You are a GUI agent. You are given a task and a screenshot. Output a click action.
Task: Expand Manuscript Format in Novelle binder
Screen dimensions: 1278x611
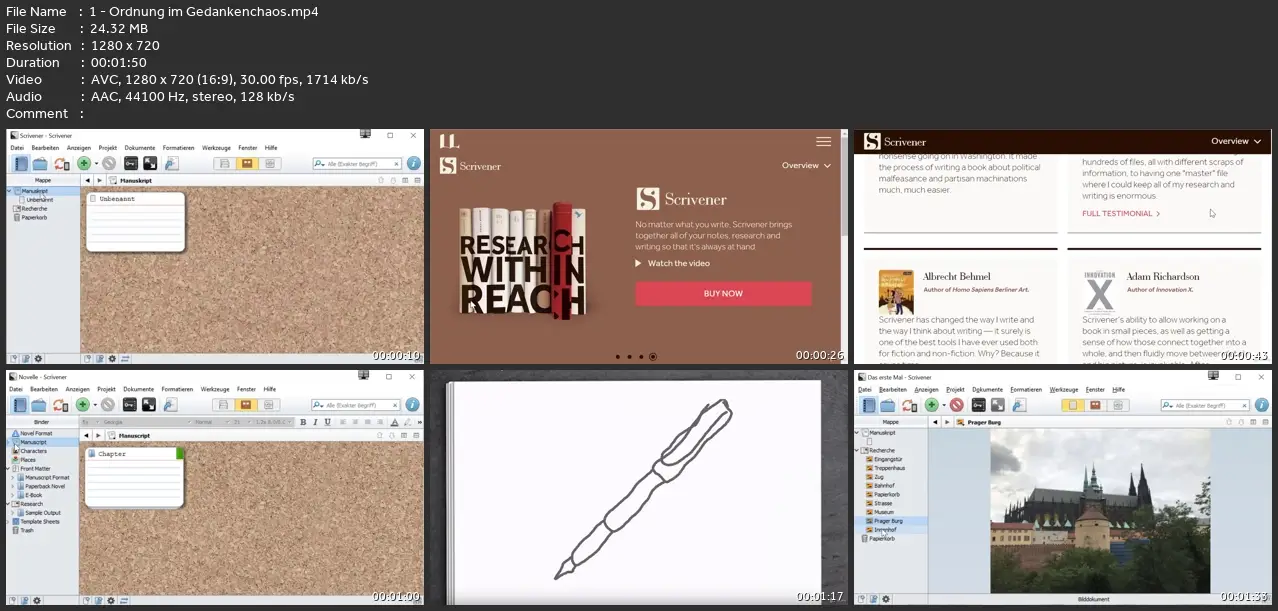tap(15, 477)
